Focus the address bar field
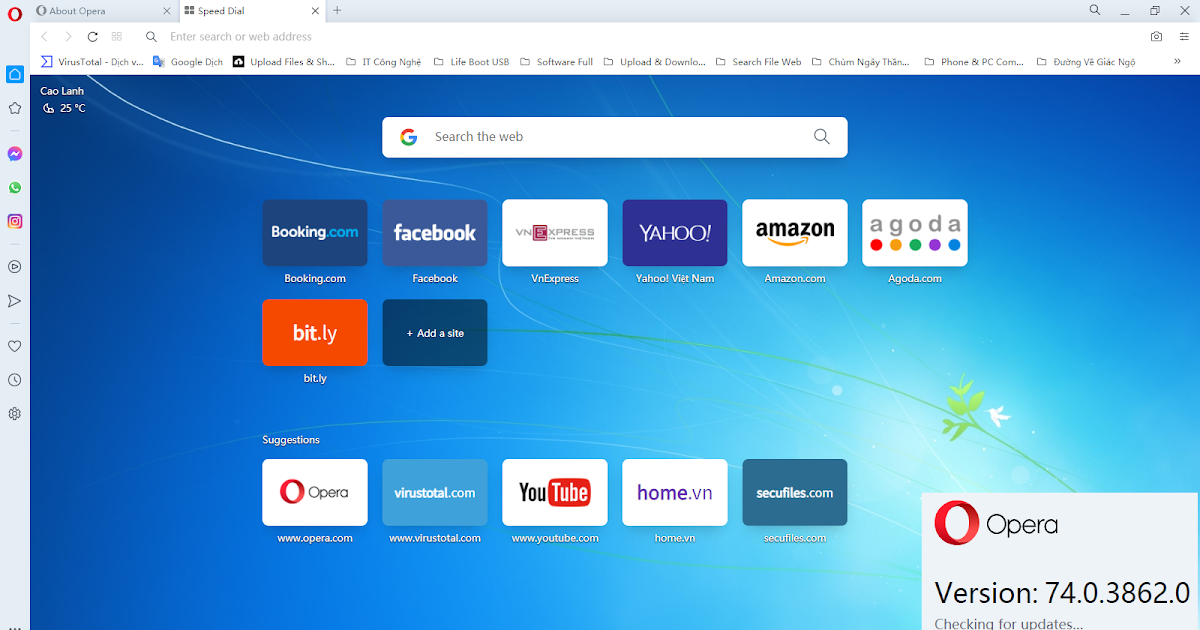Viewport: 1200px width, 630px height. point(640,36)
